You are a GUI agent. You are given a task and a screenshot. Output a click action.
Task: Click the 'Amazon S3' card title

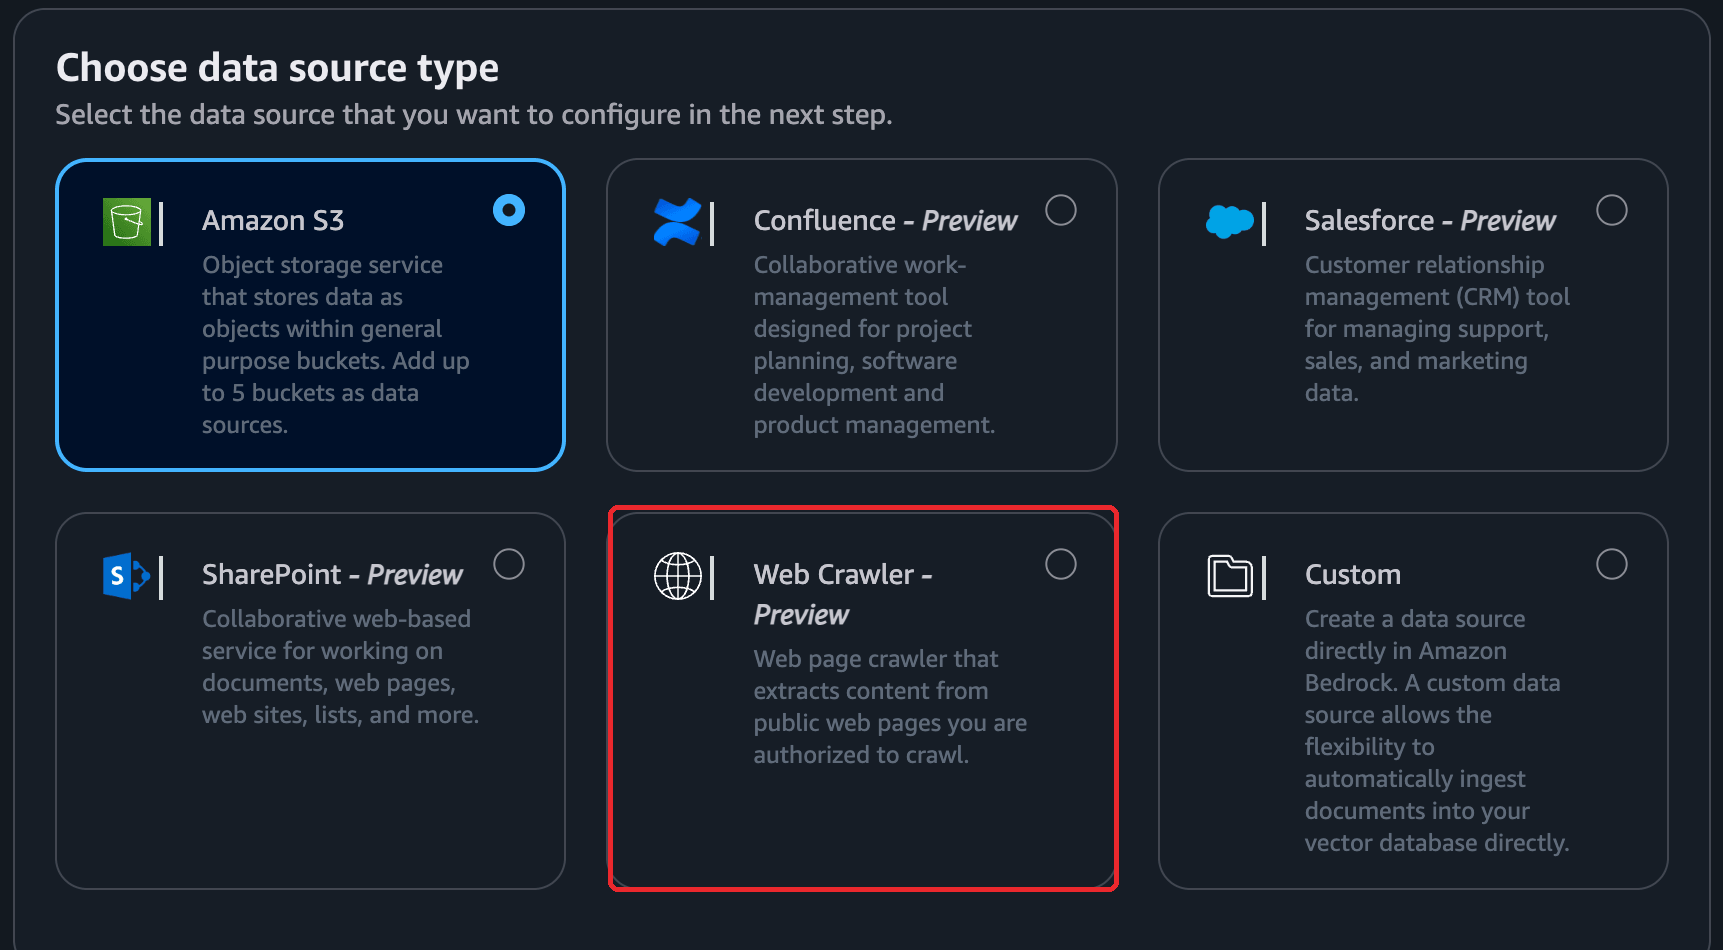pos(273,220)
